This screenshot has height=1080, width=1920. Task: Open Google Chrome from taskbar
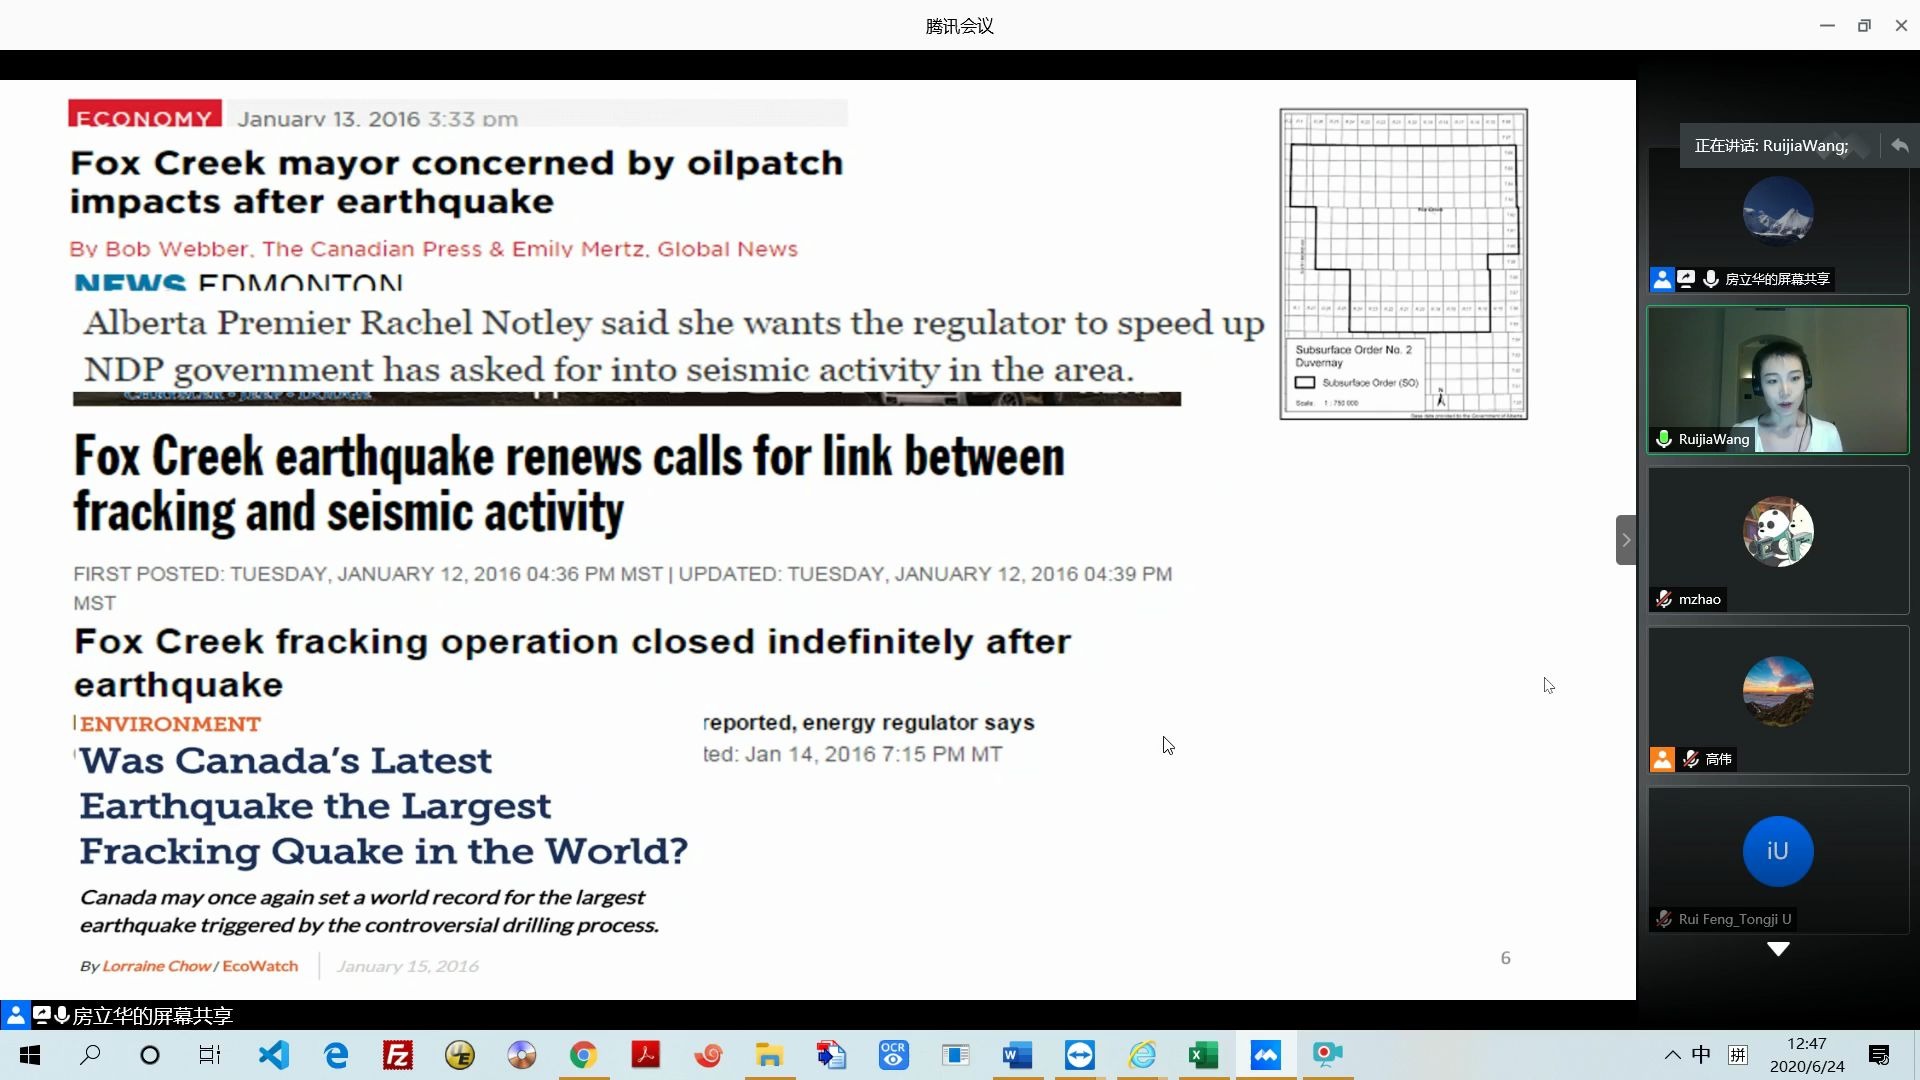584,1055
